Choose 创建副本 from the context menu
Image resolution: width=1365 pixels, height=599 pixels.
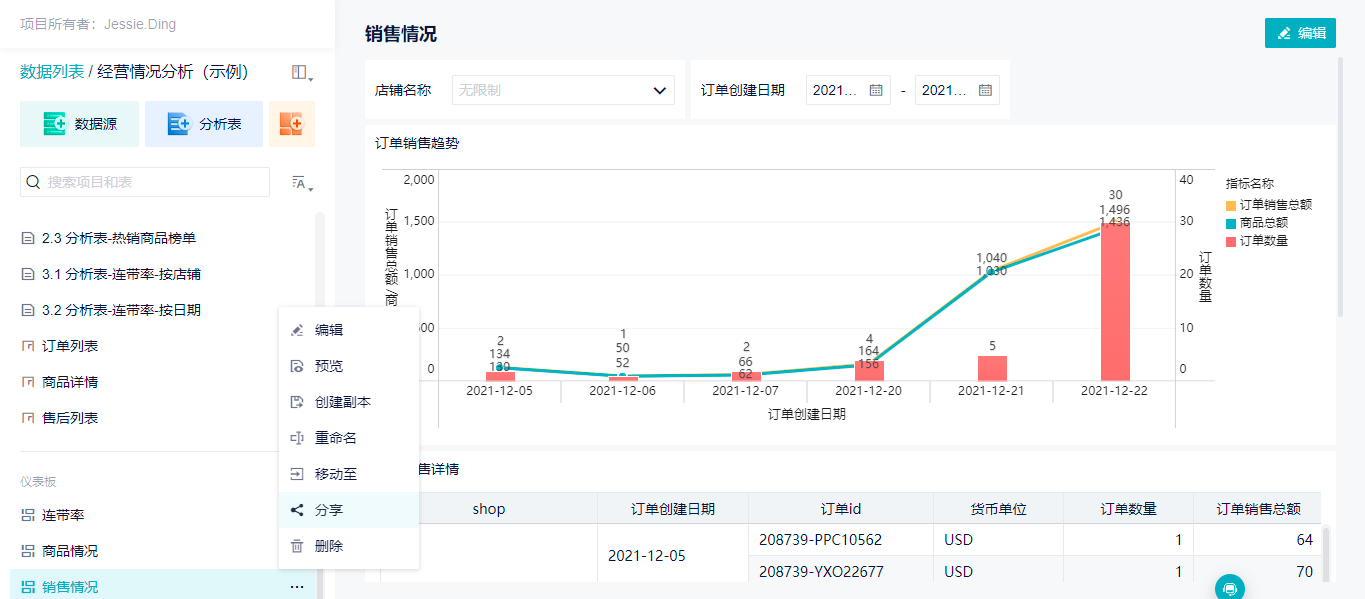(342, 402)
